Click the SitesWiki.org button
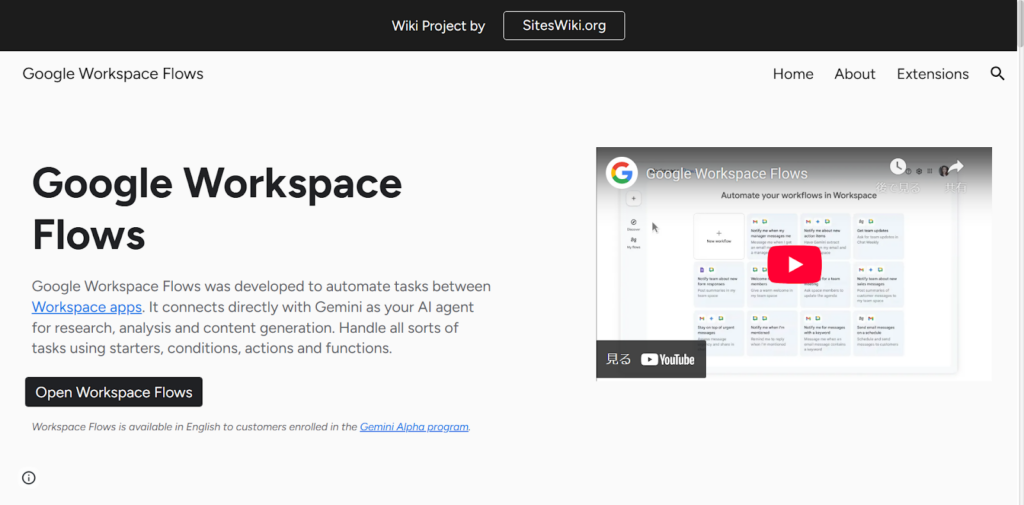 (564, 26)
